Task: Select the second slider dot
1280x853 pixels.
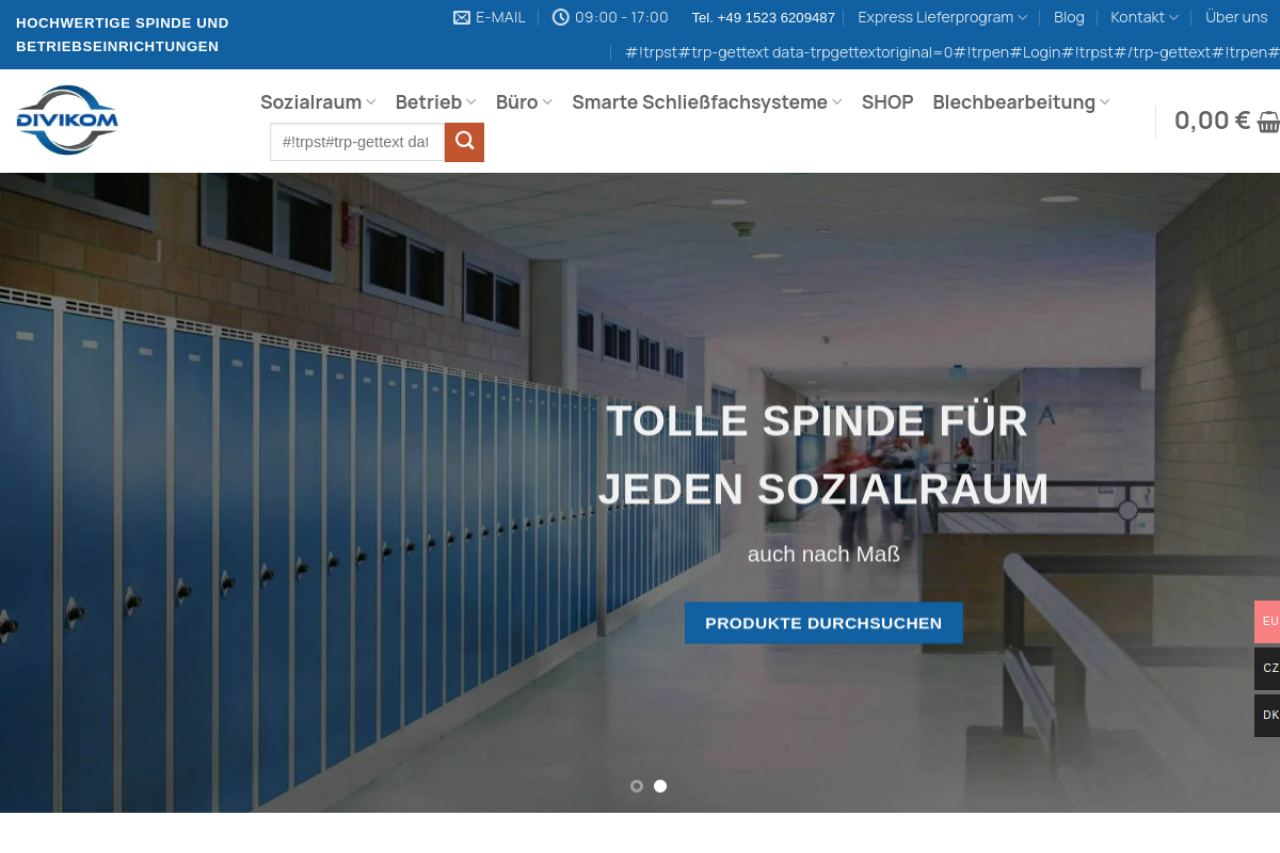Action: tap(661, 786)
